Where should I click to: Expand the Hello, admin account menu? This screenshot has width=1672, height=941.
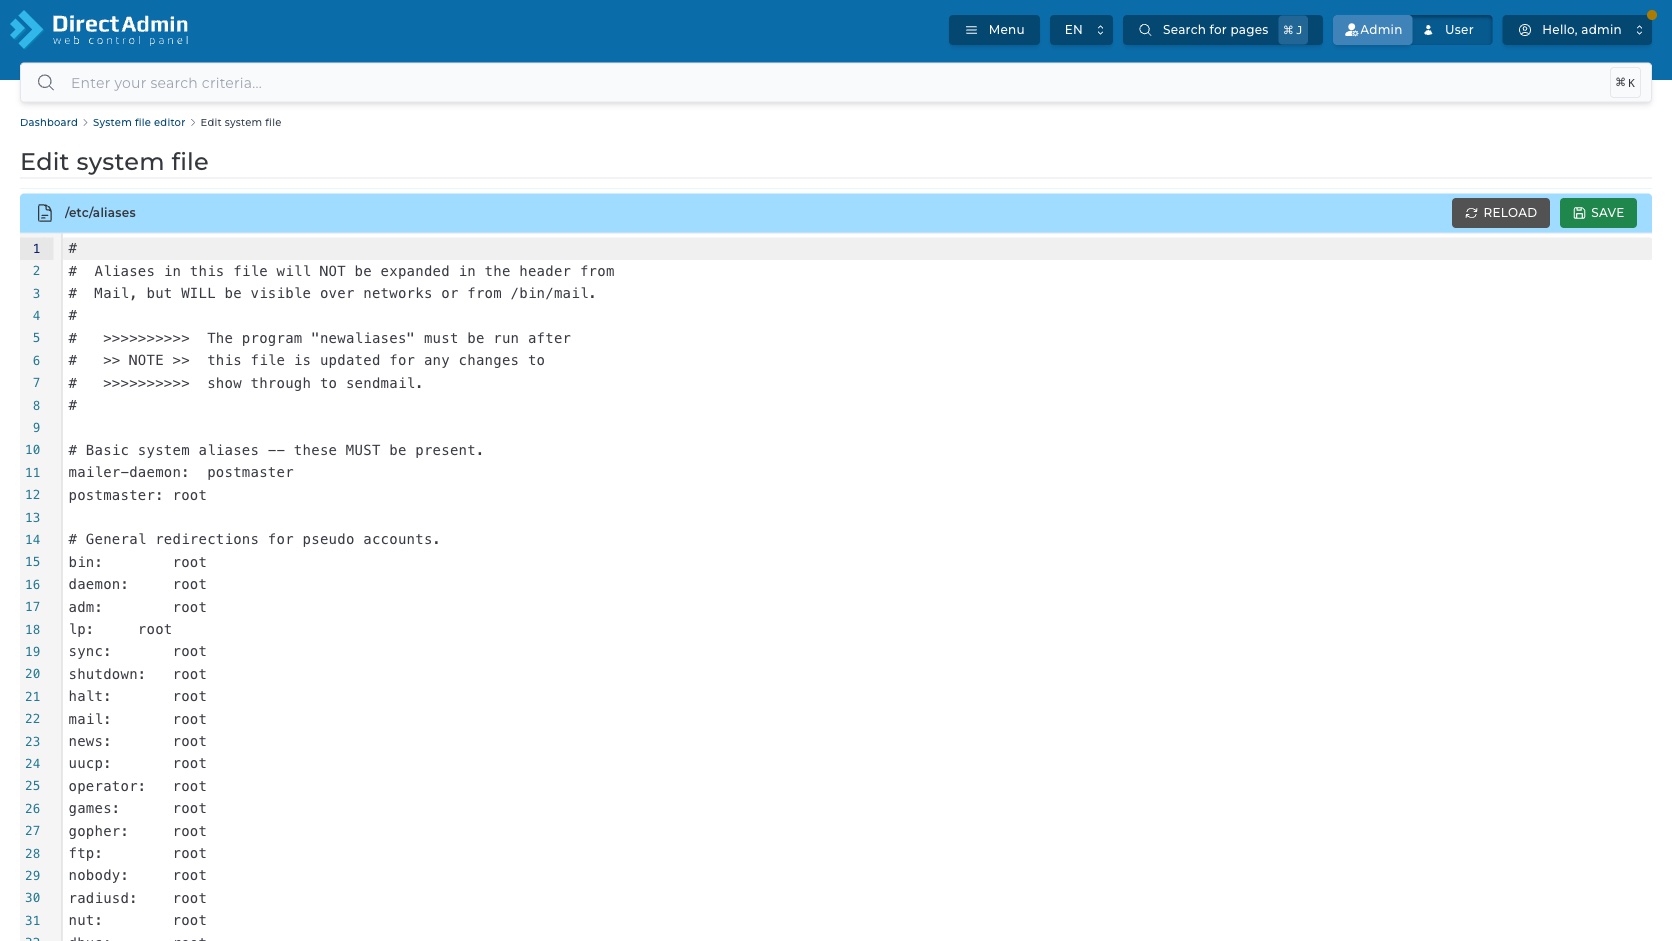point(1577,30)
